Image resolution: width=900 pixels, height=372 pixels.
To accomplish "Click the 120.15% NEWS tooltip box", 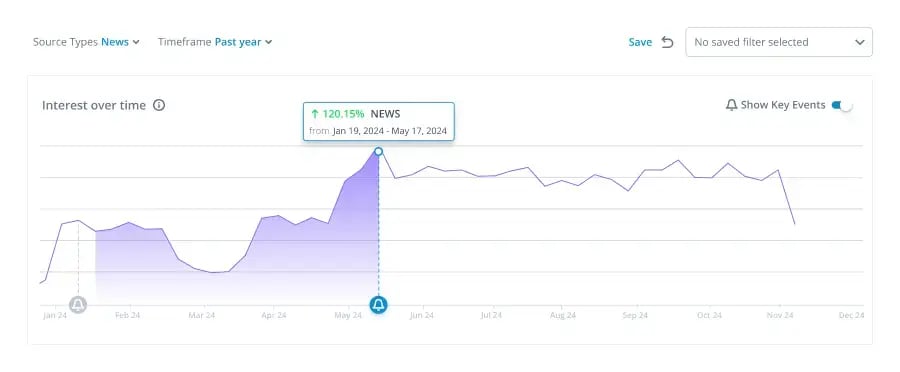I will tap(379, 121).
